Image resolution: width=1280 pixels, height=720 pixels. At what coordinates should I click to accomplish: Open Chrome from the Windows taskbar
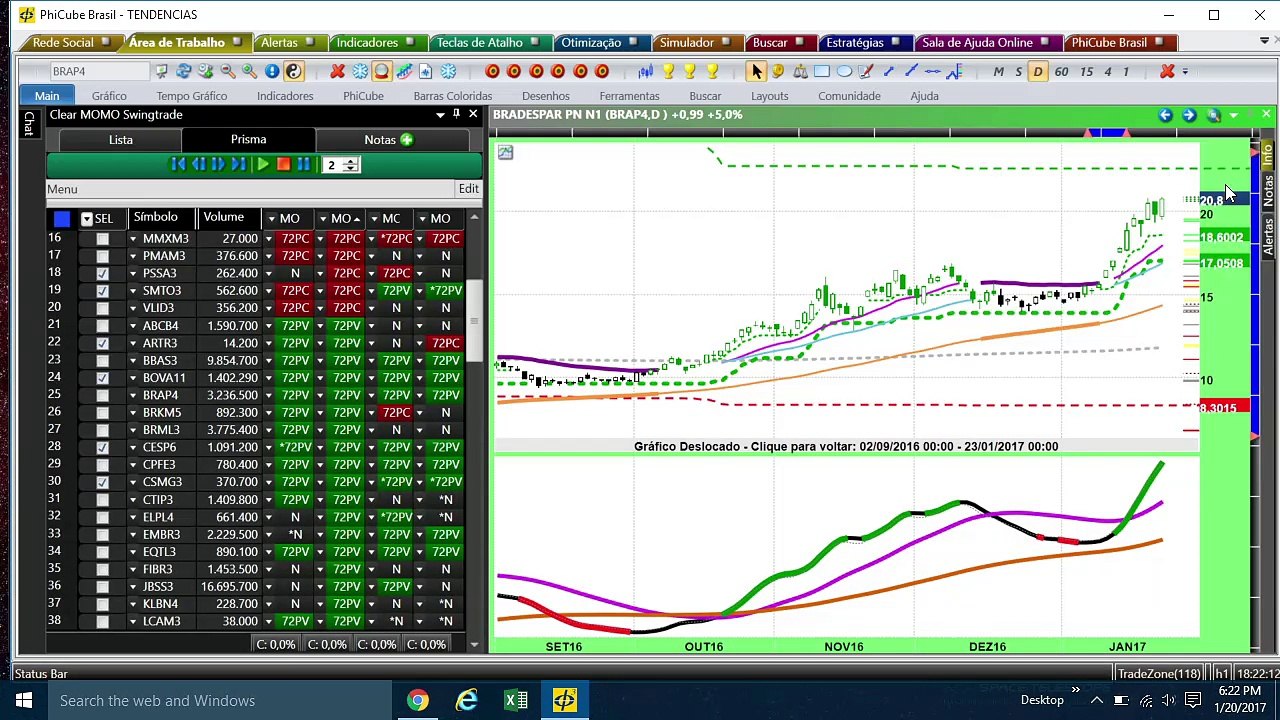tap(418, 700)
